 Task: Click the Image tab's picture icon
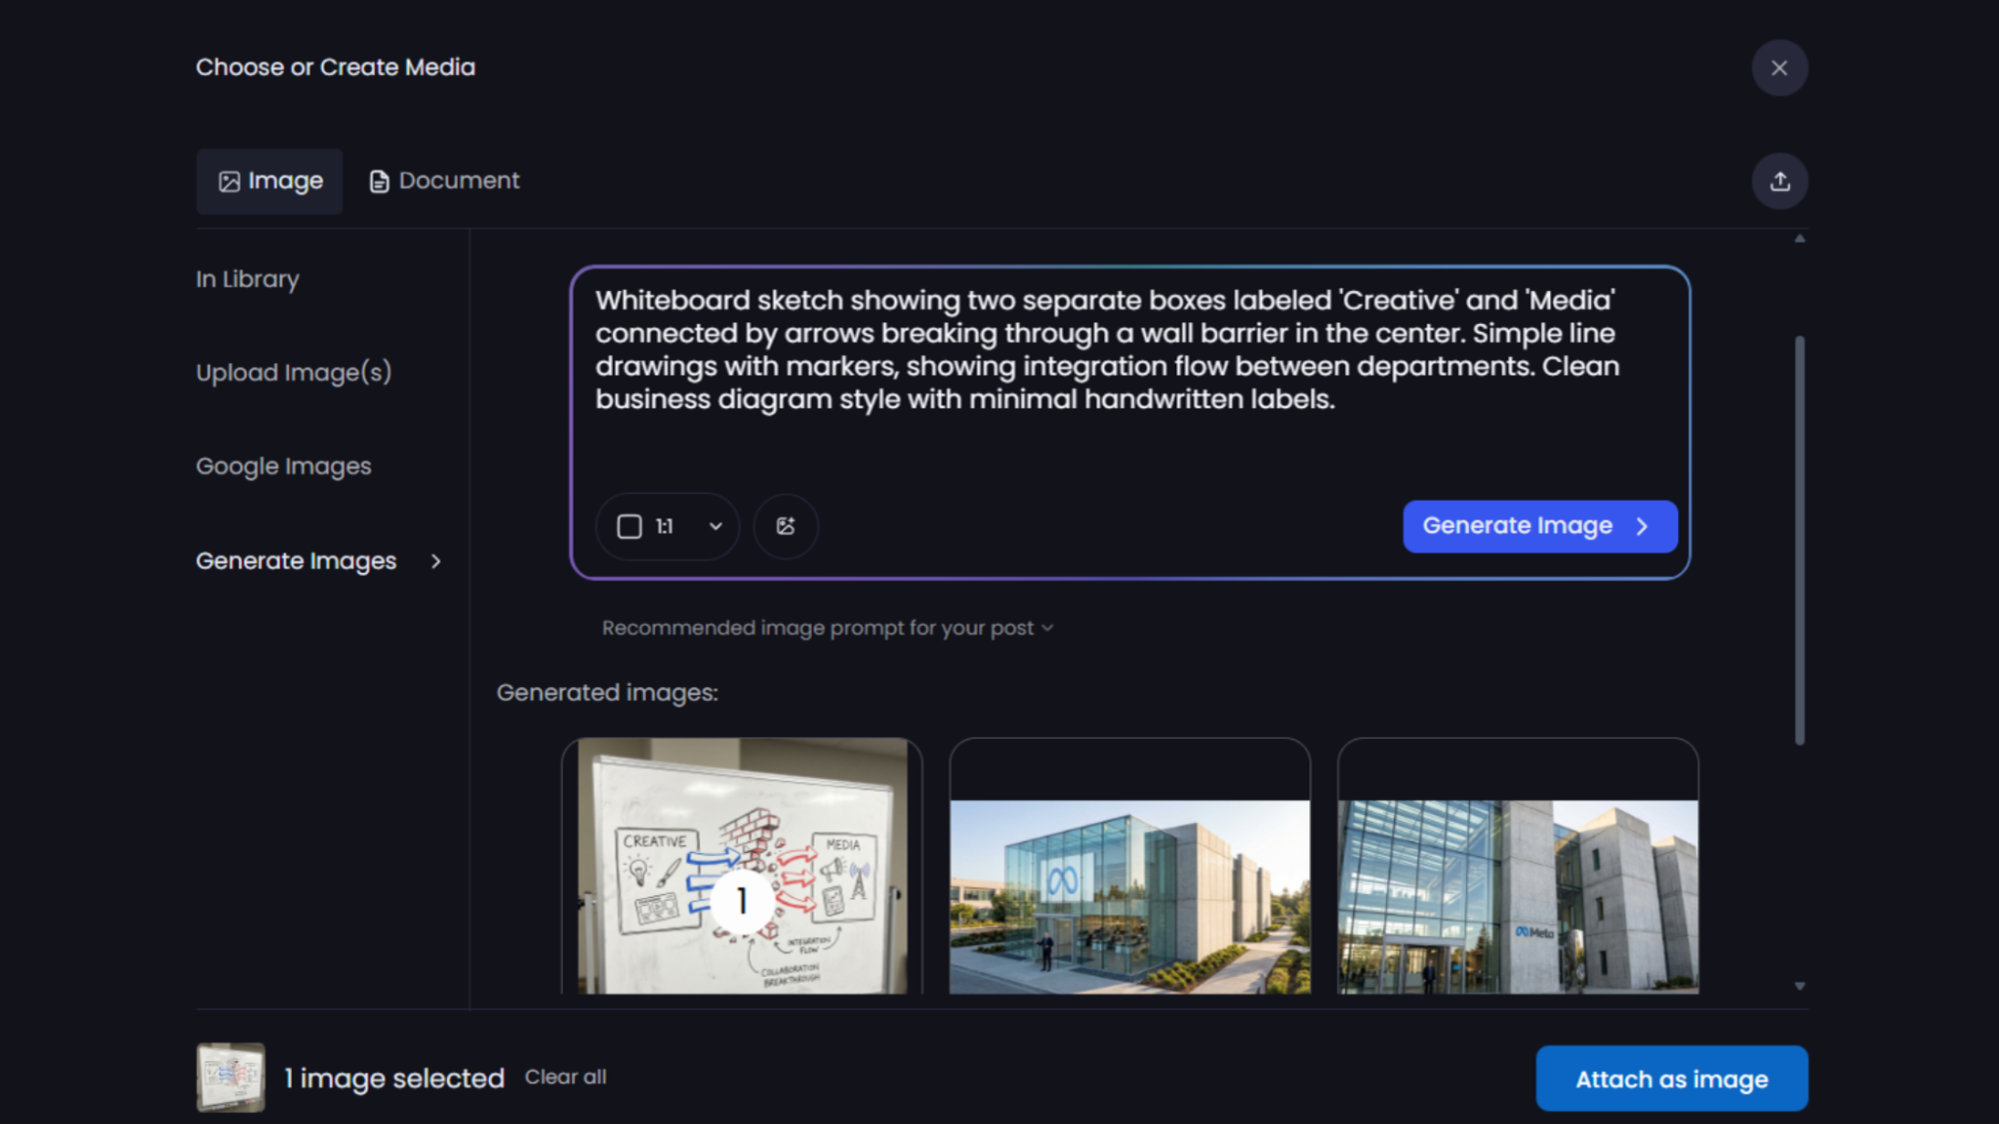230,181
